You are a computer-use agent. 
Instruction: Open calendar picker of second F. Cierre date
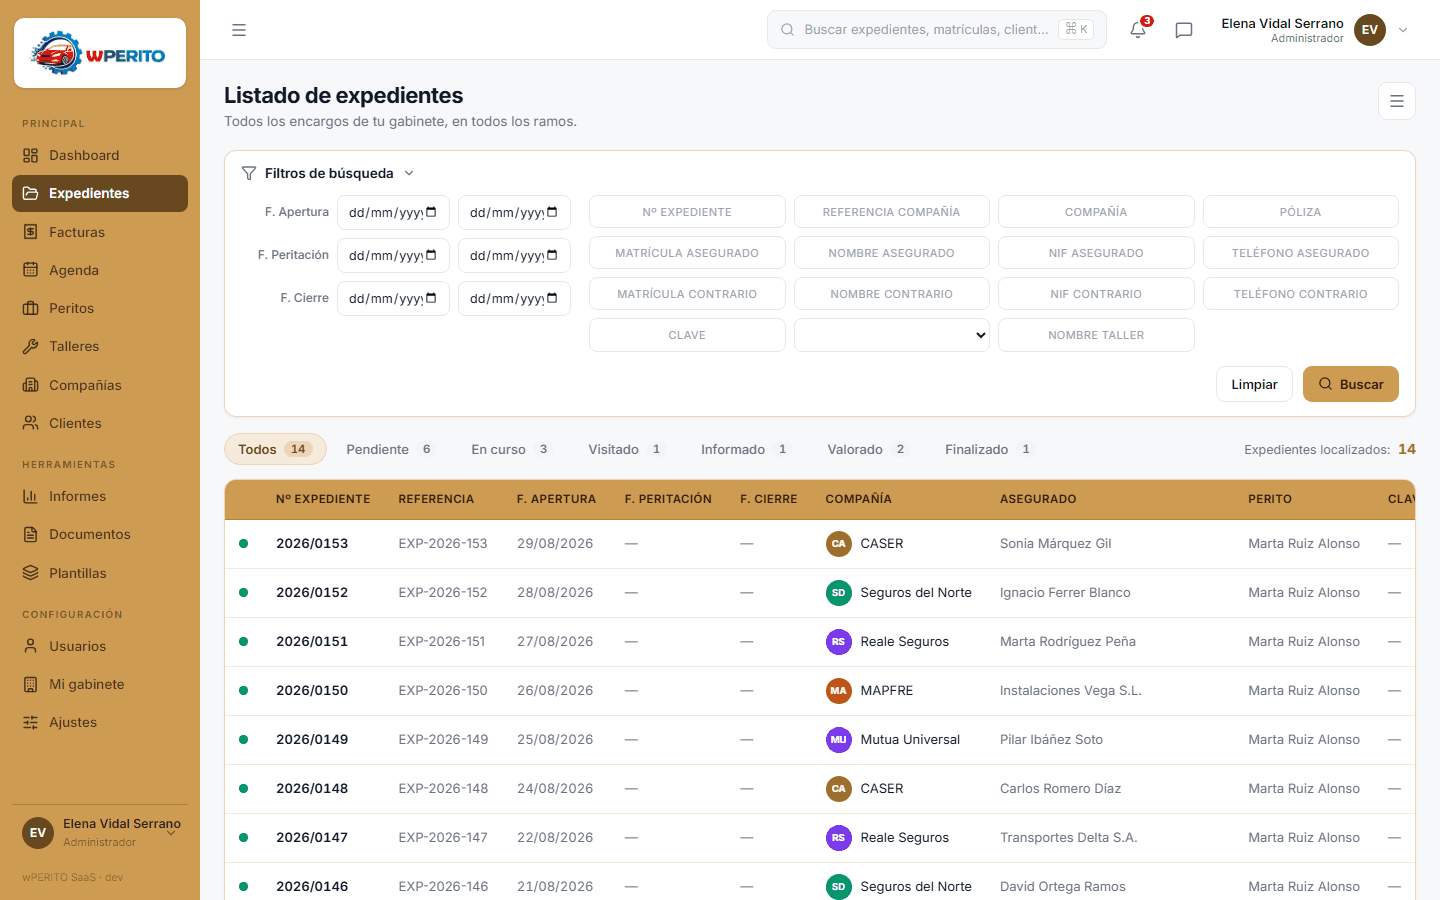point(553,298)
